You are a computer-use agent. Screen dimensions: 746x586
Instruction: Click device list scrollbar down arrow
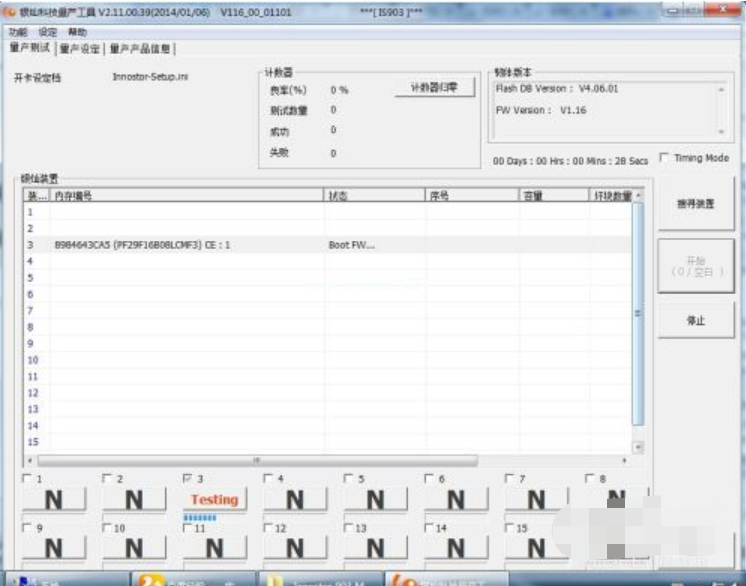click(638, 447)
